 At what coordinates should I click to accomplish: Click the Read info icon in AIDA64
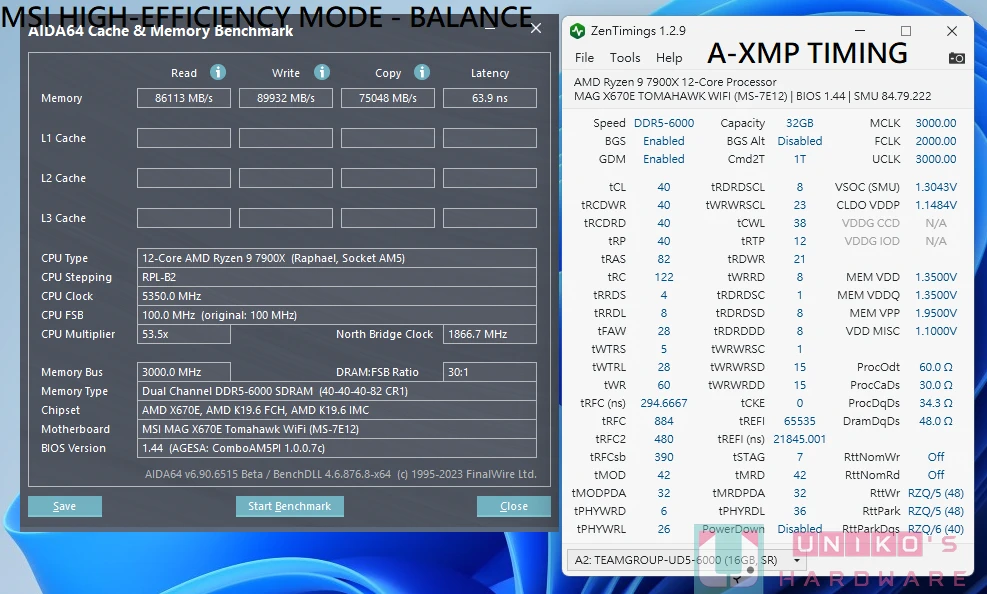point(218,72)
